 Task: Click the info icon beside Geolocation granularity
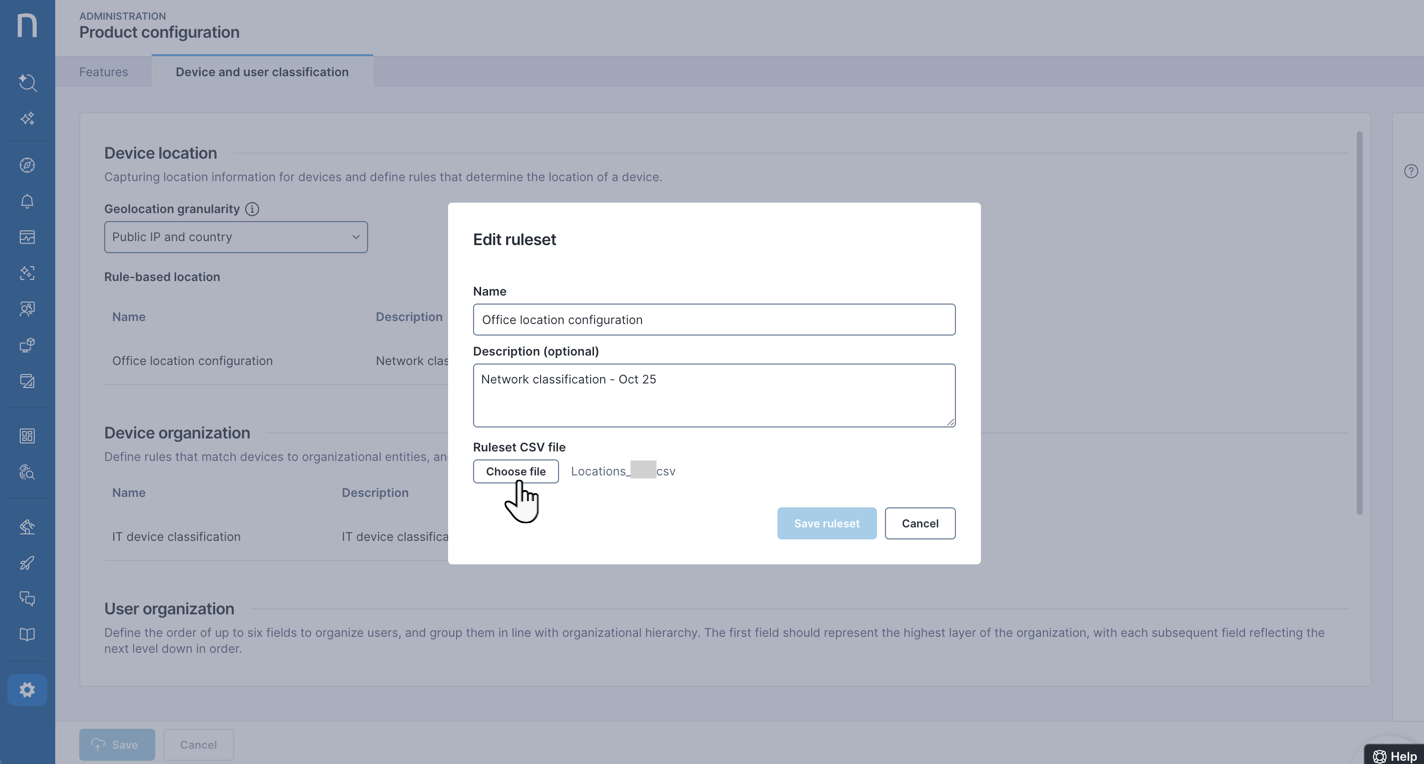coord(252,209)
